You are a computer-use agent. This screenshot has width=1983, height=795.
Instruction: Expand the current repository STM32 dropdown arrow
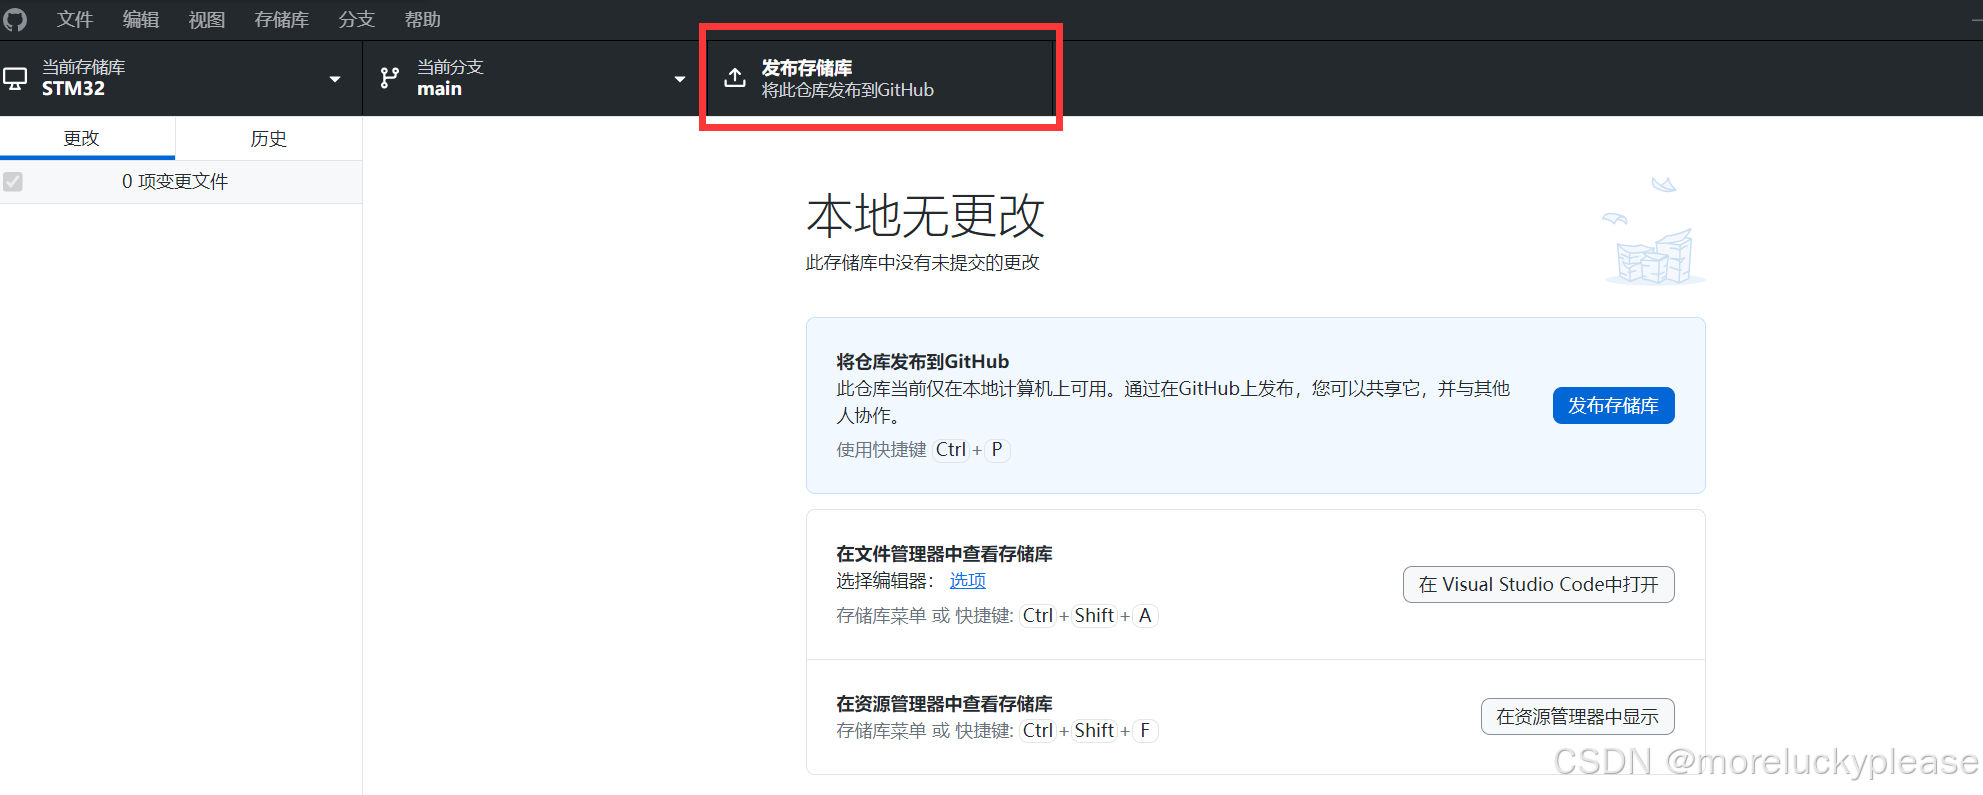(335, 79)
